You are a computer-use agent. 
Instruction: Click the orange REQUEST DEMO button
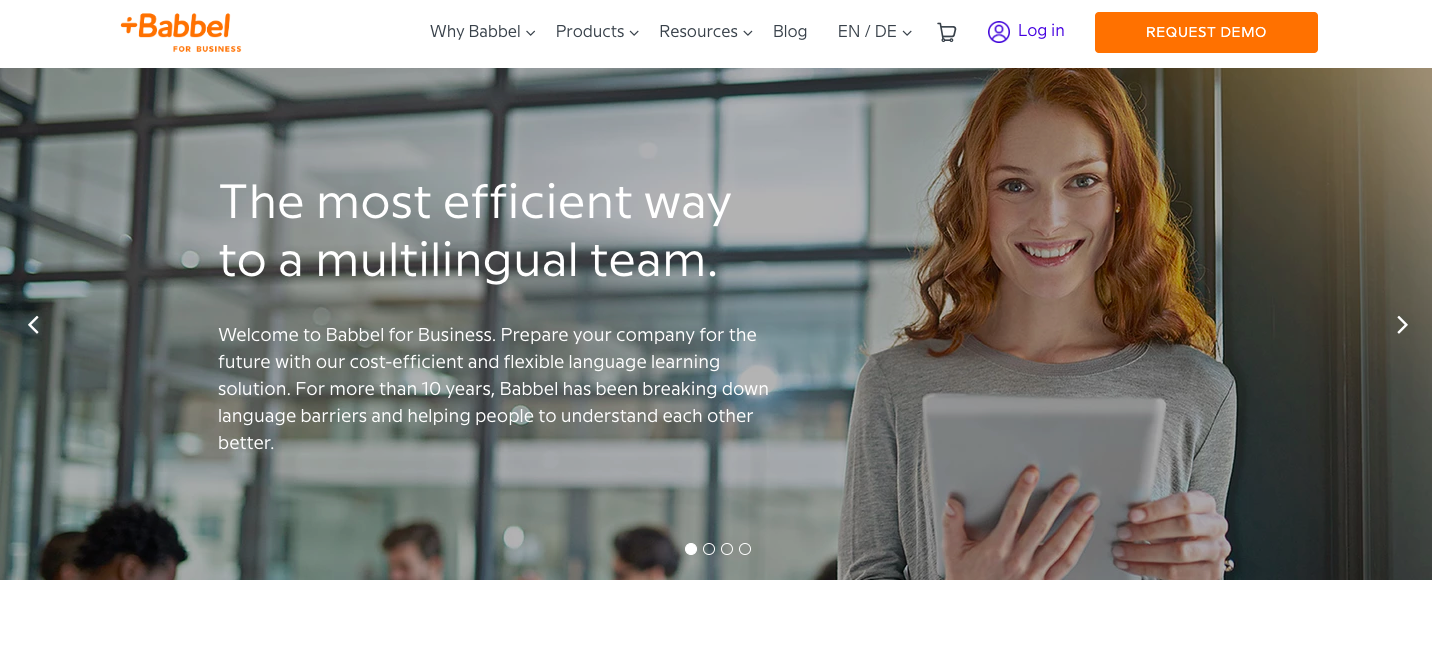tap(1206, 32)
